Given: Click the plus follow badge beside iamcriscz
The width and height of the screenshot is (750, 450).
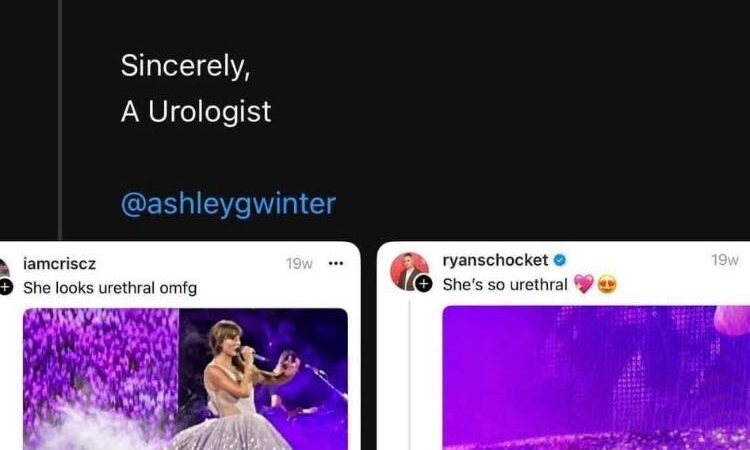Looking at the screenshot, I should [x=4, y=287].
